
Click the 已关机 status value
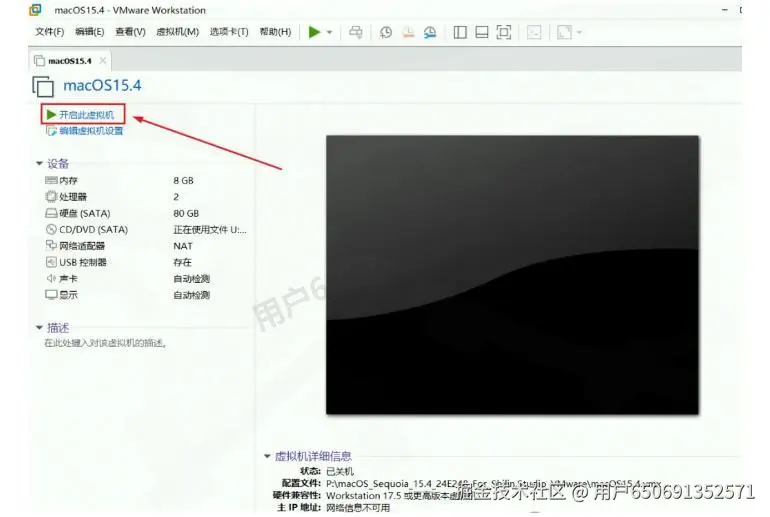339,471
